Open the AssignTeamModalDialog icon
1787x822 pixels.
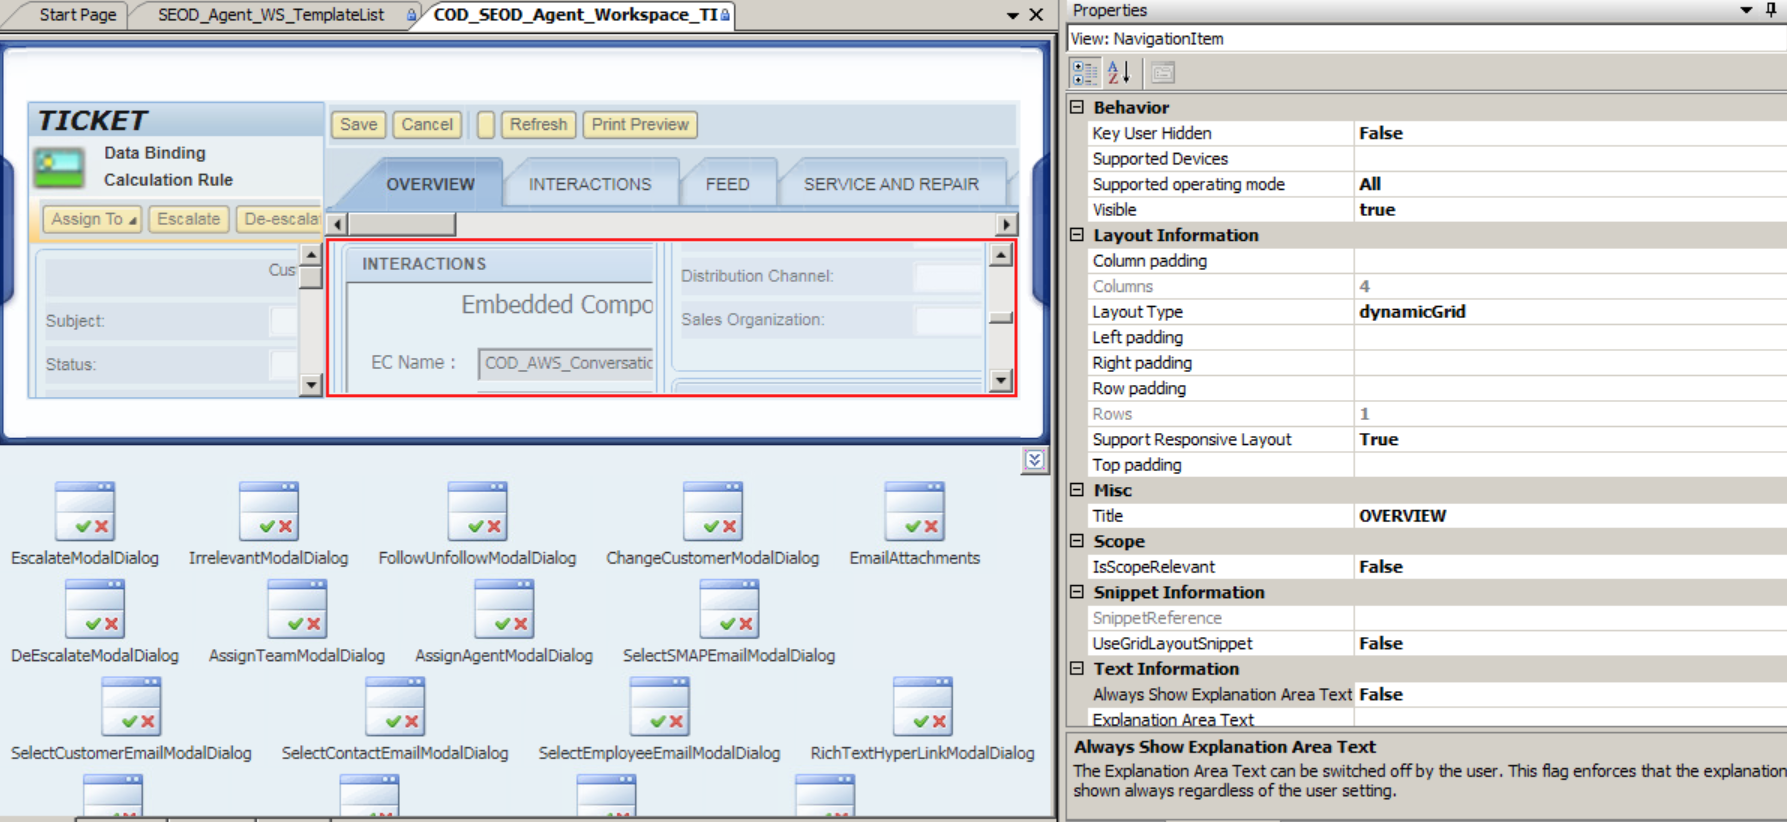point(297,609)
